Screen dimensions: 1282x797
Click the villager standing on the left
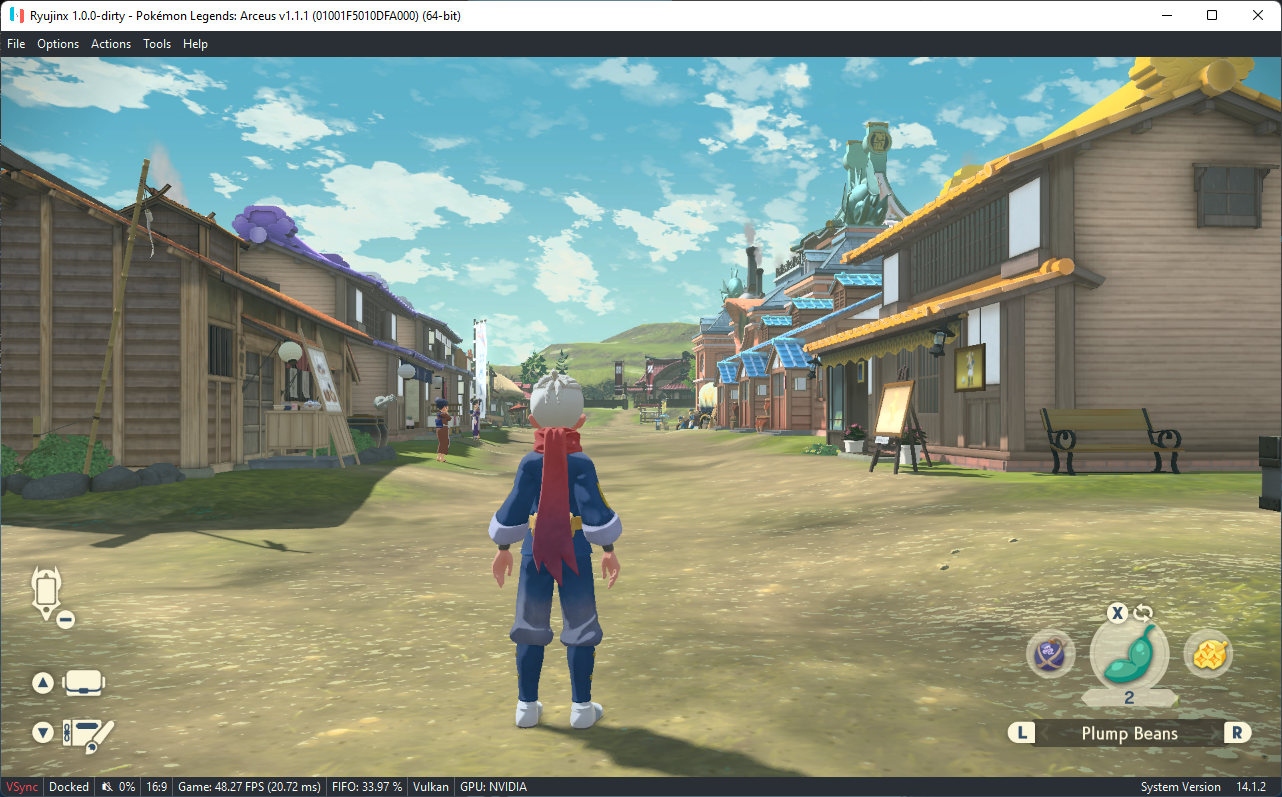[x=442, y=429]
